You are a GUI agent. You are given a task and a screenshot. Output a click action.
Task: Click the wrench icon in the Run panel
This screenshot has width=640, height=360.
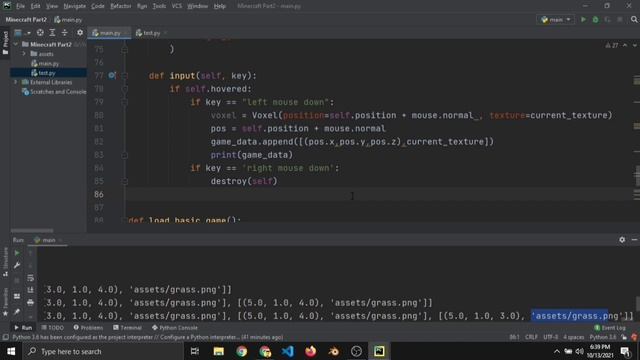[17, 266]
